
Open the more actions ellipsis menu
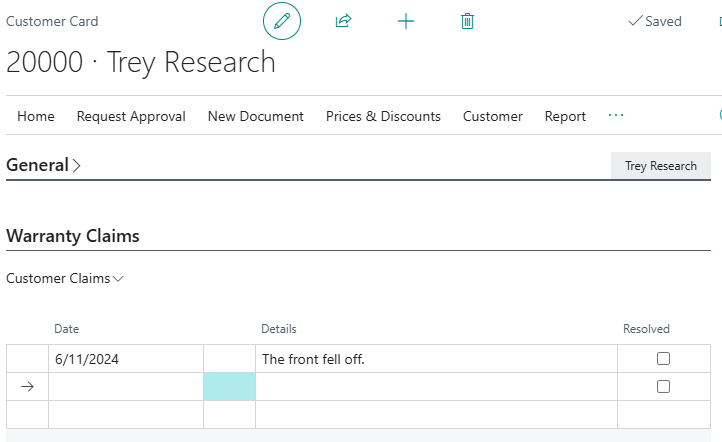click(616, 116)
